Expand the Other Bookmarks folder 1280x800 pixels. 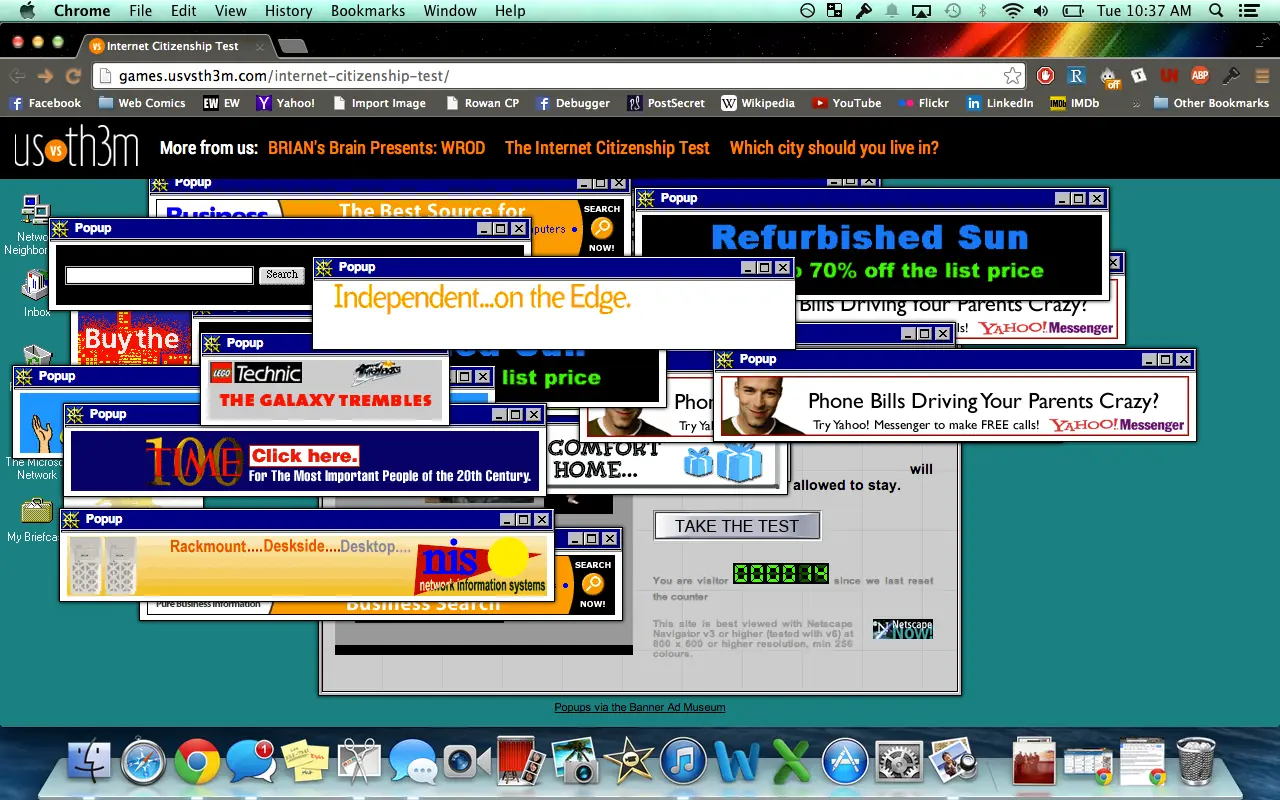[1211, 103]
